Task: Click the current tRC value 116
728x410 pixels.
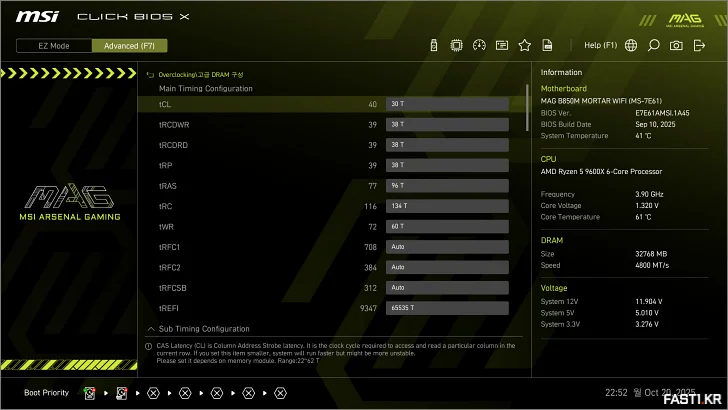Action: [x=370, y=207]
